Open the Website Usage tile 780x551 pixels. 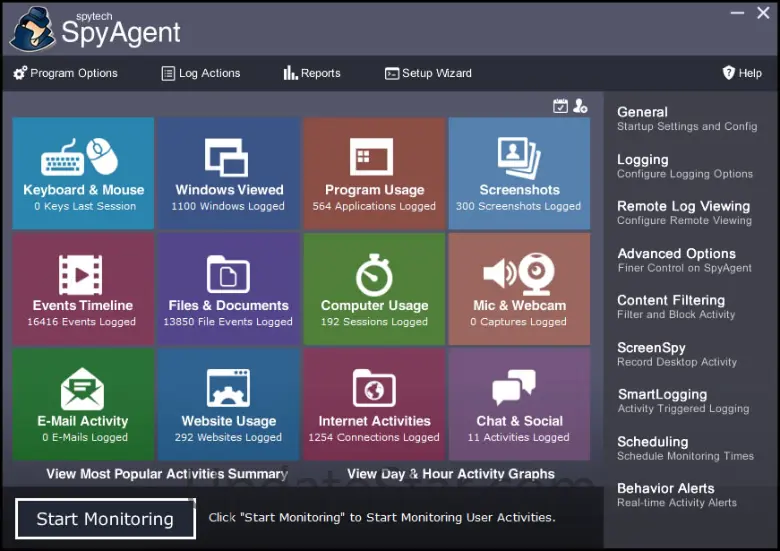(x=228, y=404)
